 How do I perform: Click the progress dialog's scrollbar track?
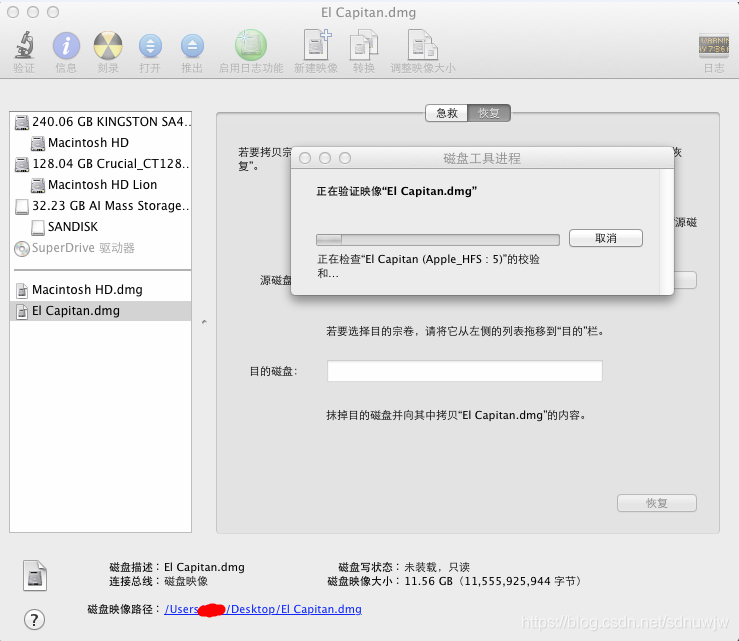coord(666,231)
